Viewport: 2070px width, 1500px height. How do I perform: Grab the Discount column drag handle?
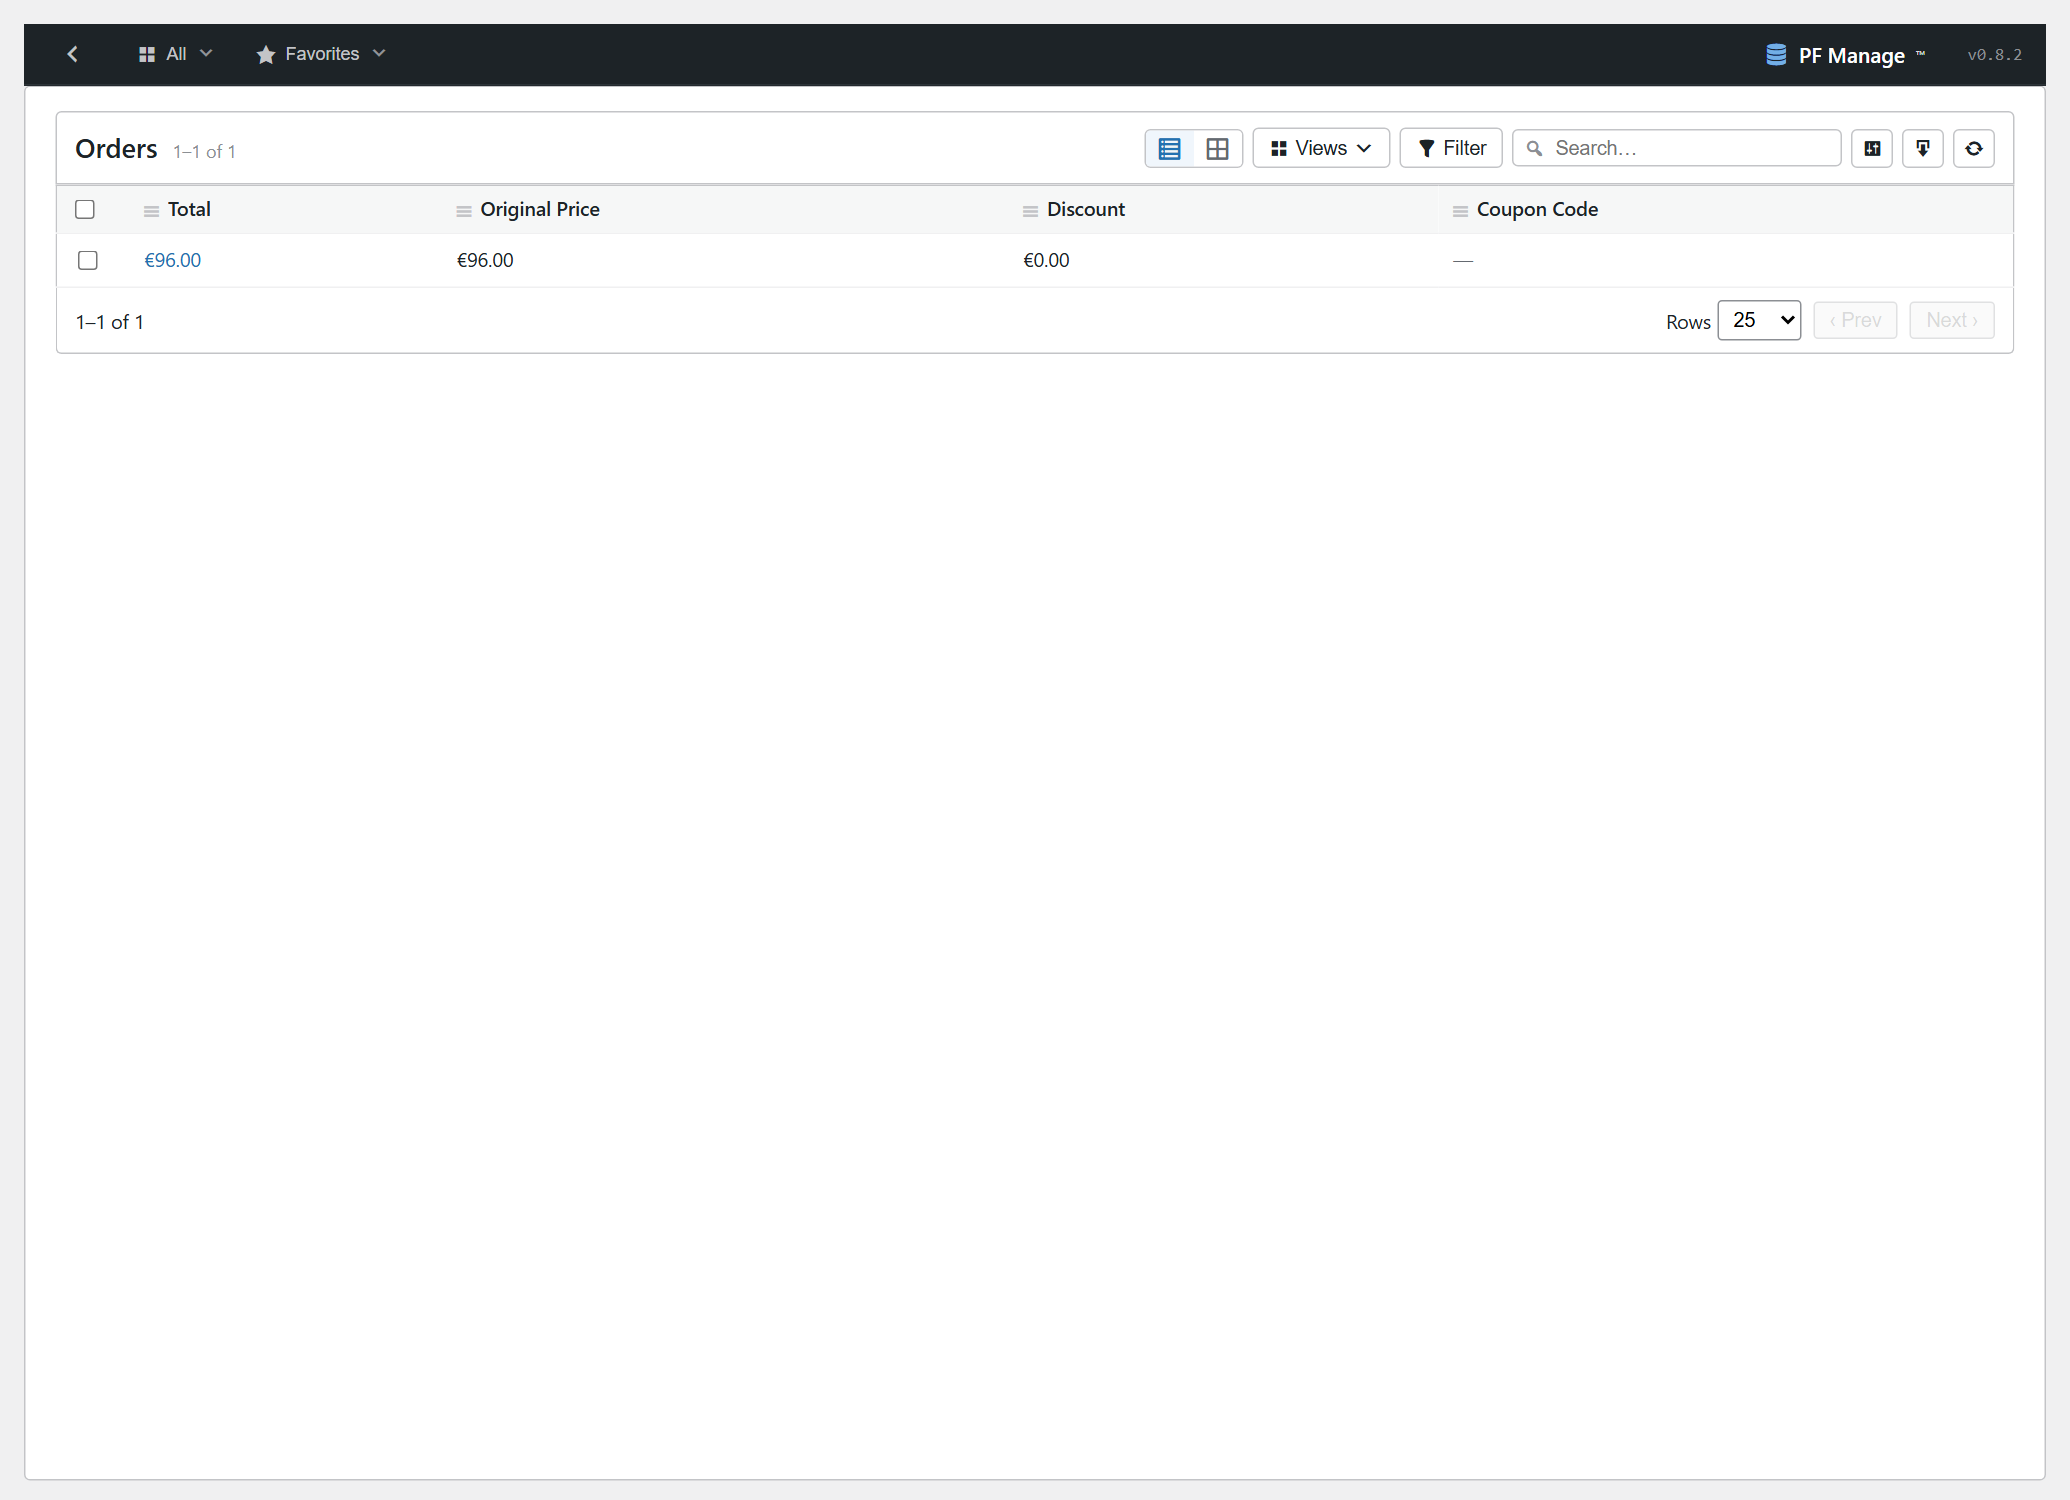[1030, 211]
